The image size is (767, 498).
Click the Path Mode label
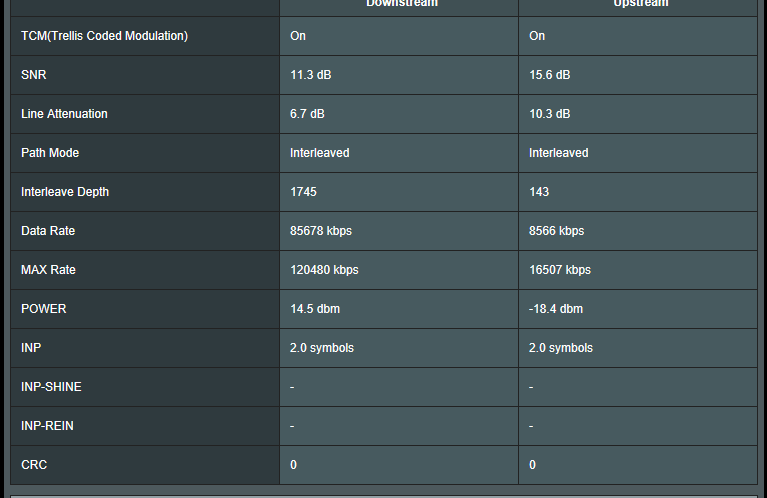tap(50, 153)
